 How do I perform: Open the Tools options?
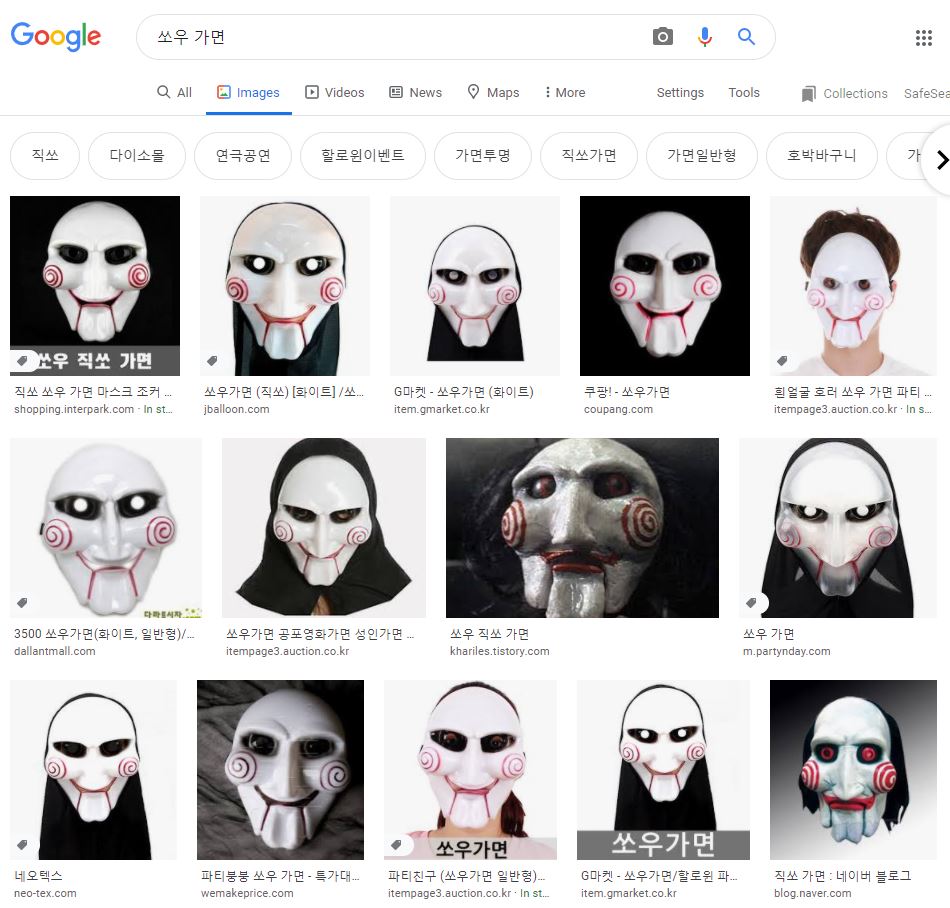click(x=744, y=93)
